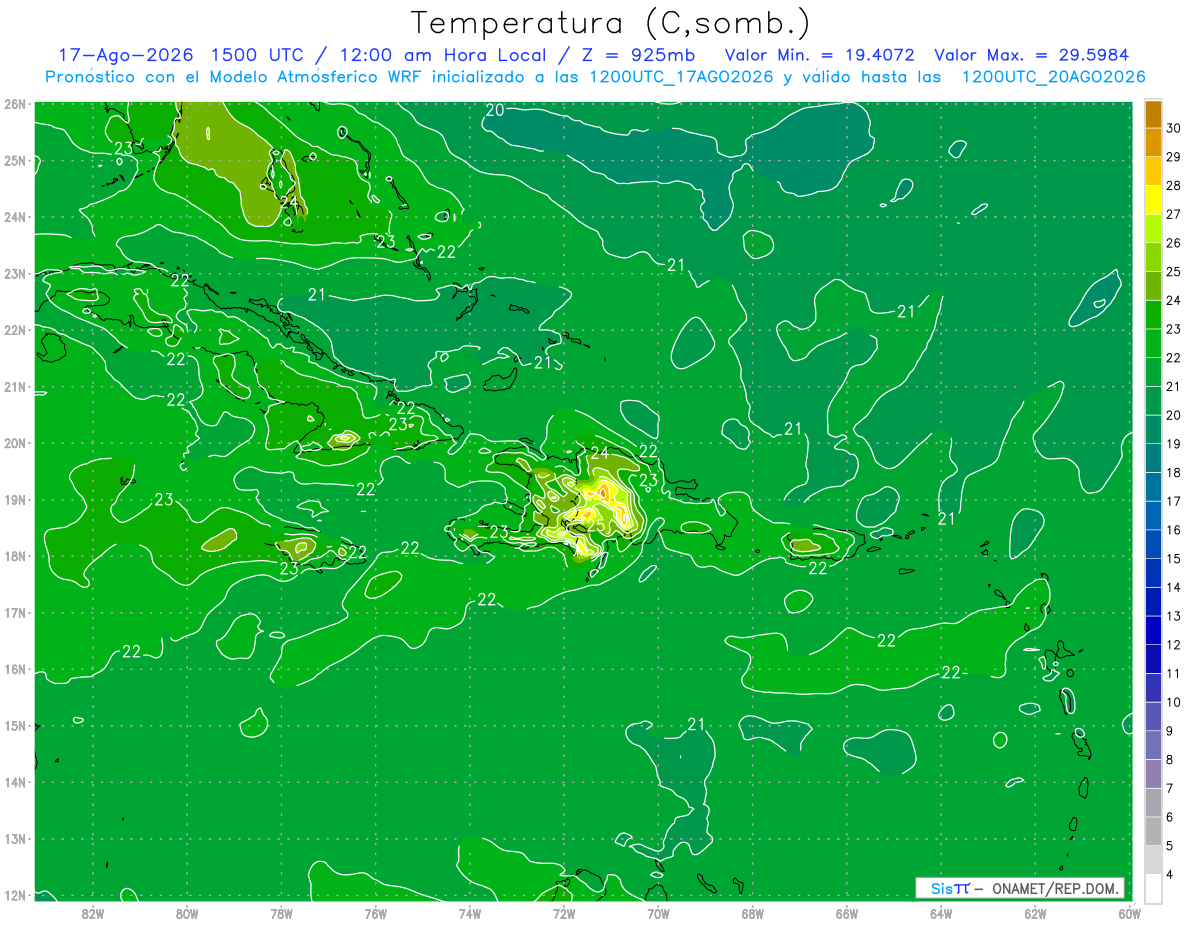Image resolution: width=1200 pixels, height=927 pixels.
Task: Click the valid-until time "1200UTC_20AGO2026"
Action: 1053,77
